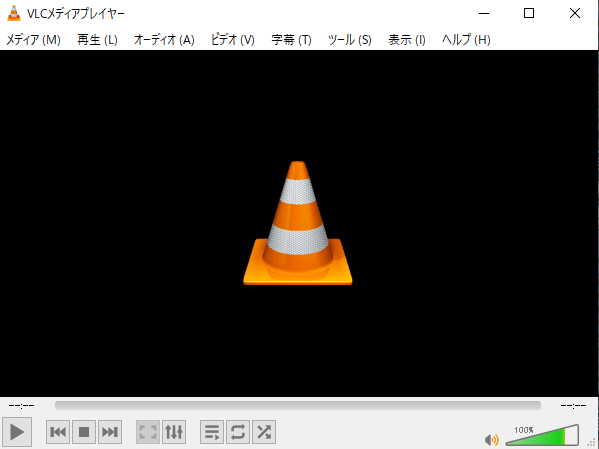Open the ビデオ (V) menu
The width and height of the screenshot is (599, 449).
233,40
